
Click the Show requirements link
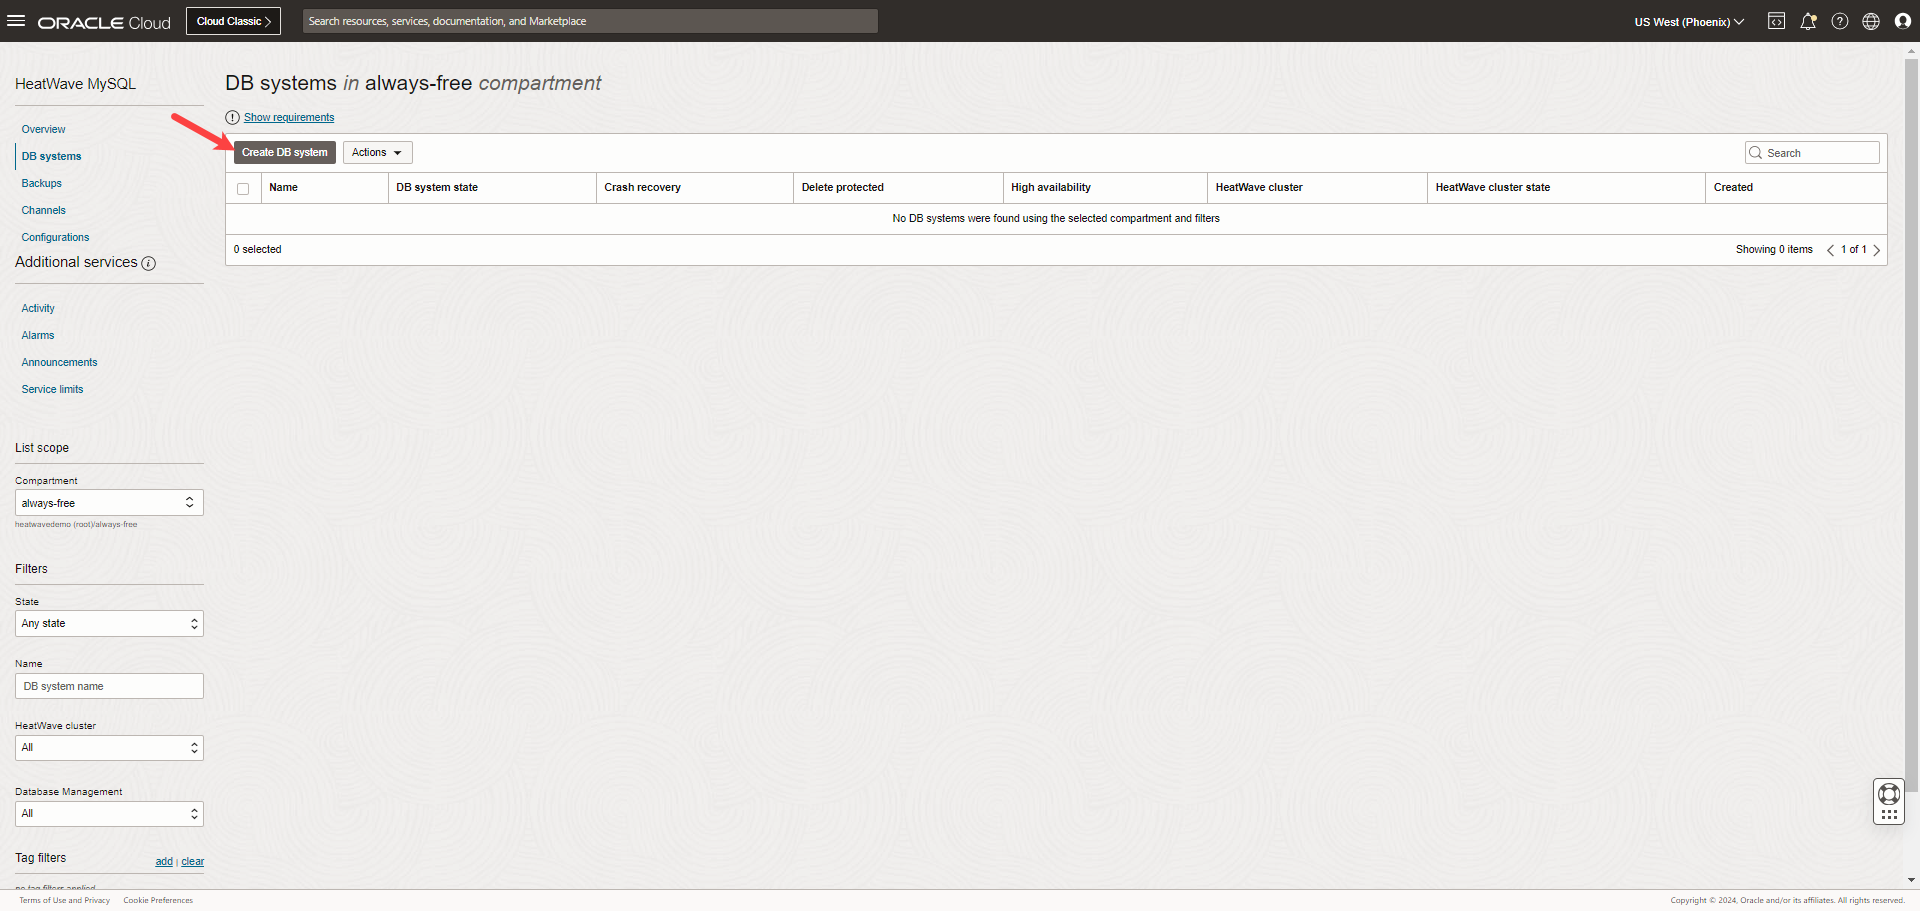click(x=289, y=117)
